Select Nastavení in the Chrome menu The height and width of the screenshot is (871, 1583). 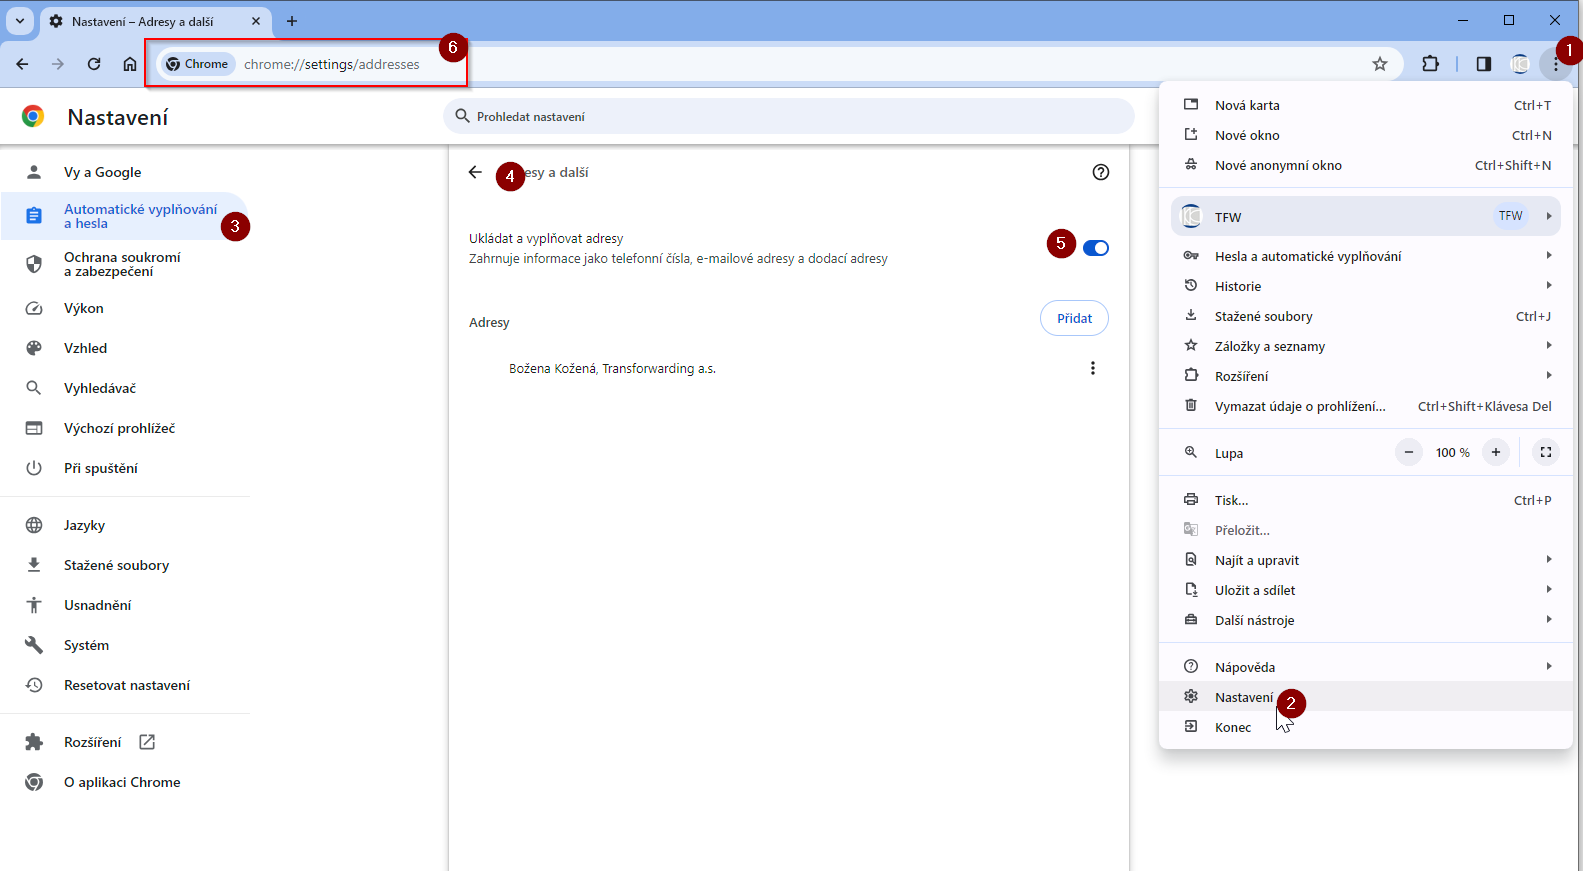click(x=1244, y=697)
